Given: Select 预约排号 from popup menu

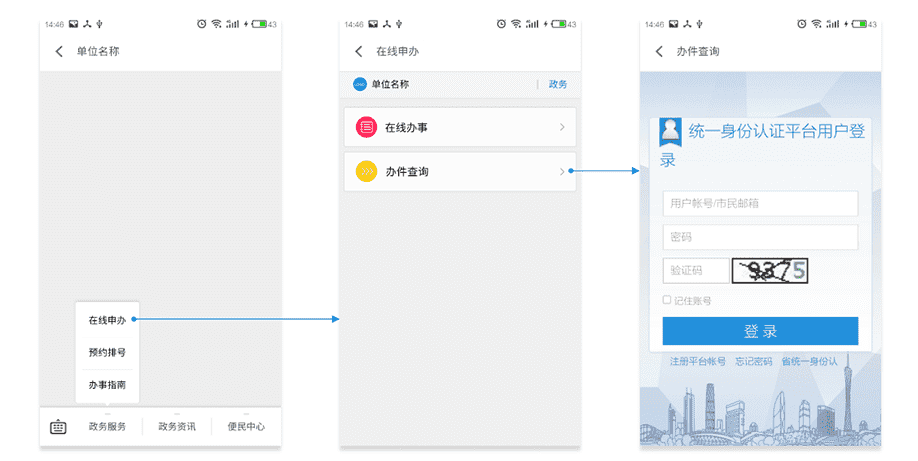Looking at the screenshot, I should (x=107, y=352).
